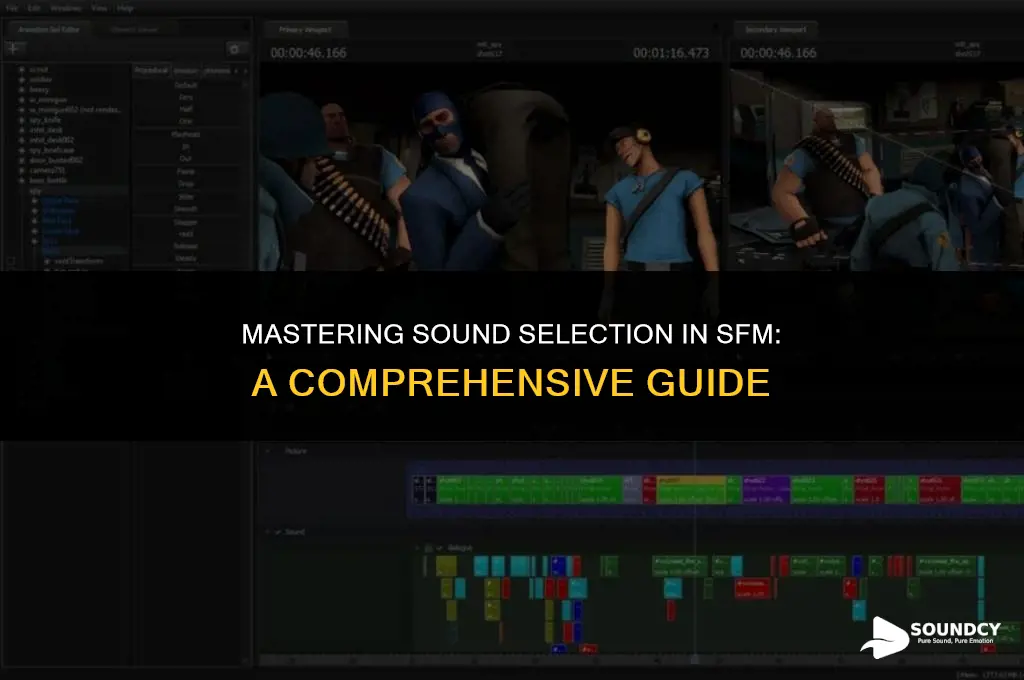Choose the Release preset

pos(186,246)
